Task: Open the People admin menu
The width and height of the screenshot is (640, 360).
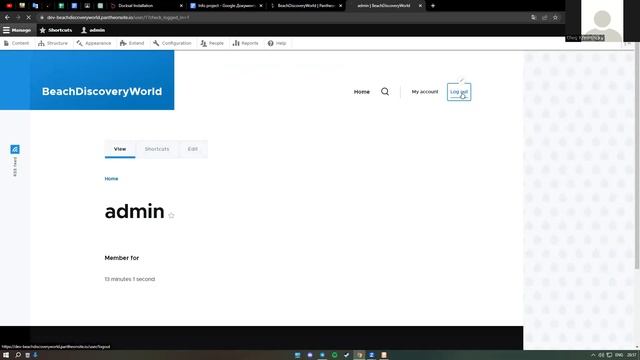Action: click(212, 43)
